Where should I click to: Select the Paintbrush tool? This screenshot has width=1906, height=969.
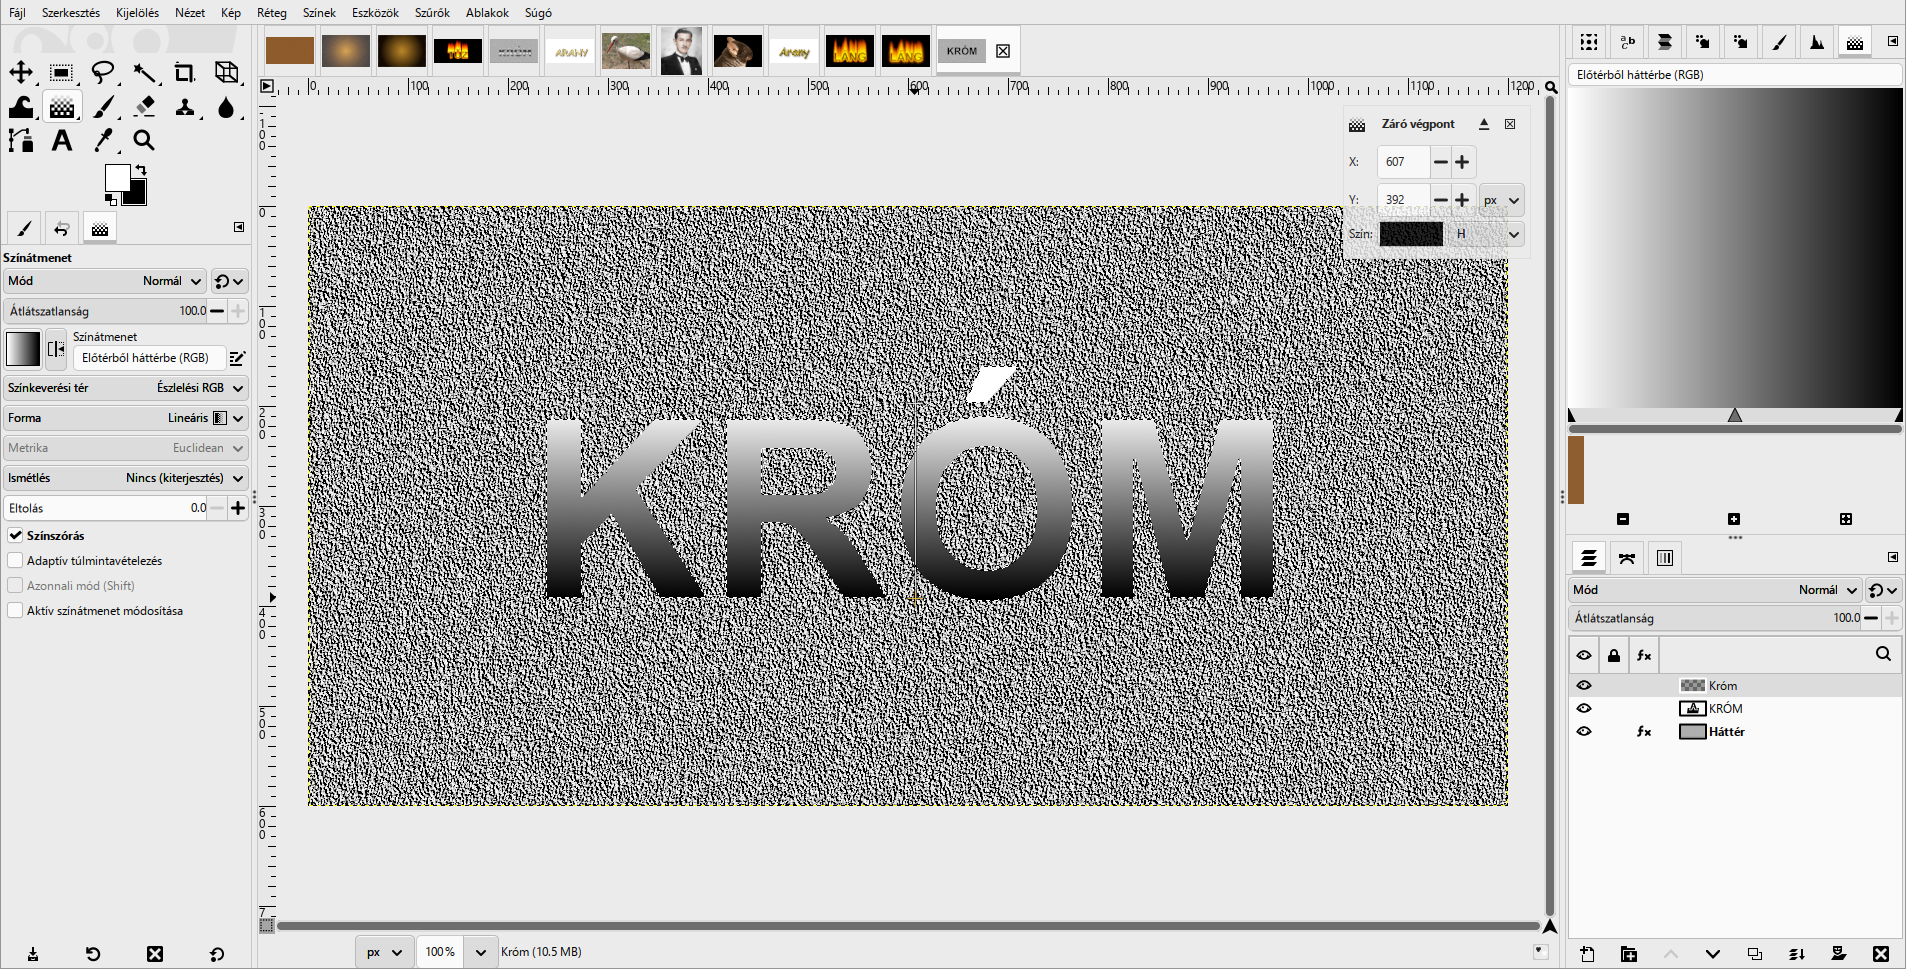click(103, 107)
